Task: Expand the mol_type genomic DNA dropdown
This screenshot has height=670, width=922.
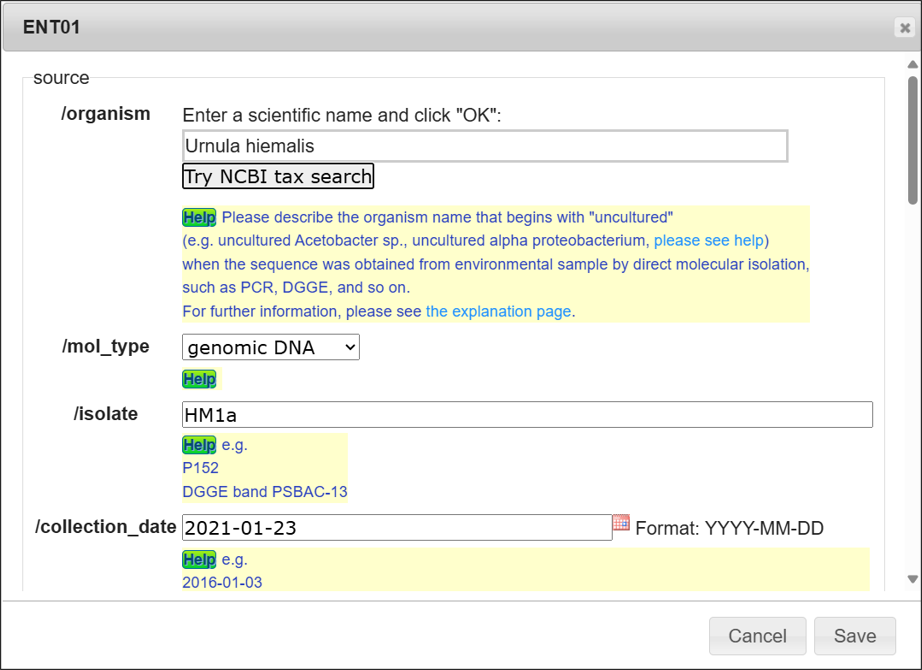Action: (270, 347)
